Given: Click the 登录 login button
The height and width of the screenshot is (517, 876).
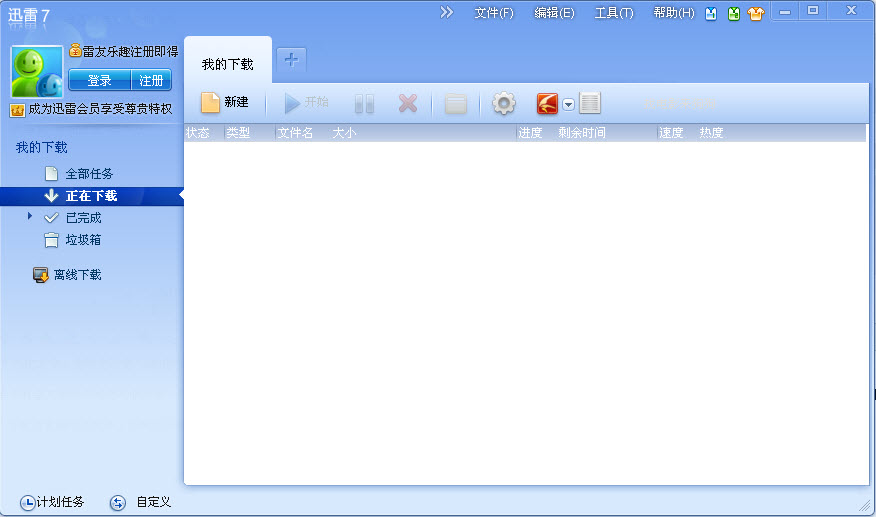Looking at the screenshot, I should 100,81.
